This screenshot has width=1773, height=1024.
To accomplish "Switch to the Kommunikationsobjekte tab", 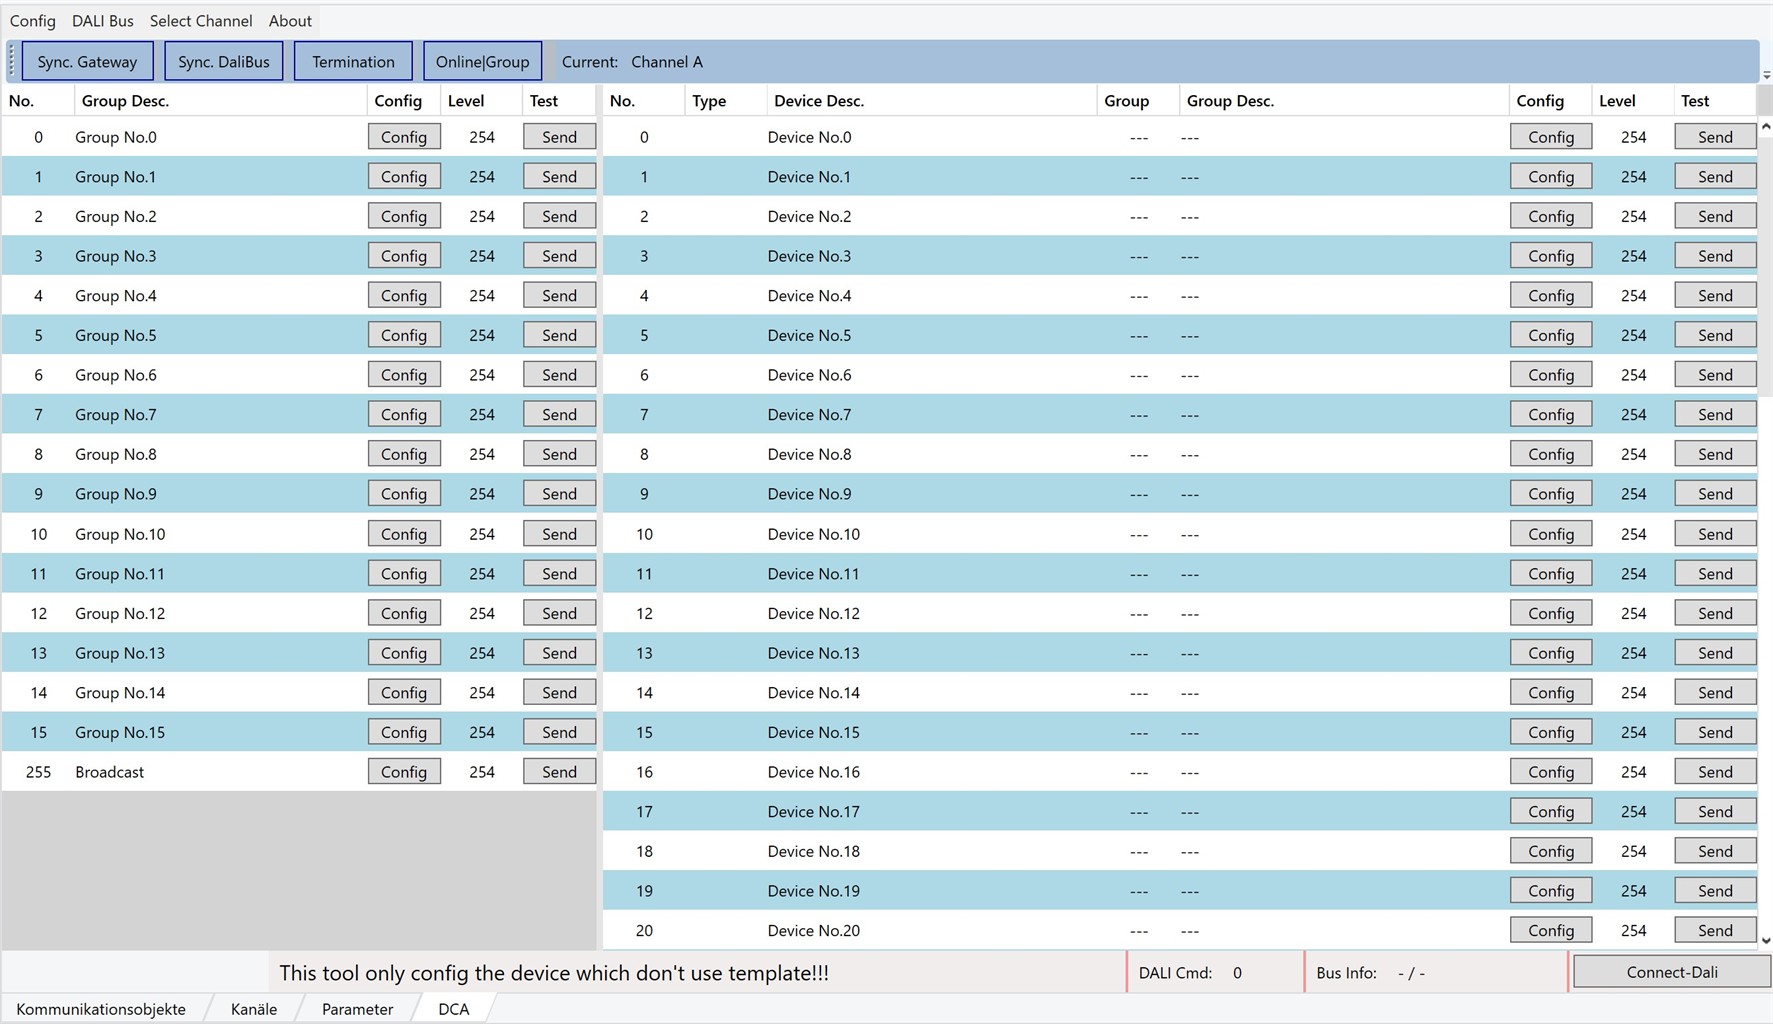I will (x=101, y=1009).
